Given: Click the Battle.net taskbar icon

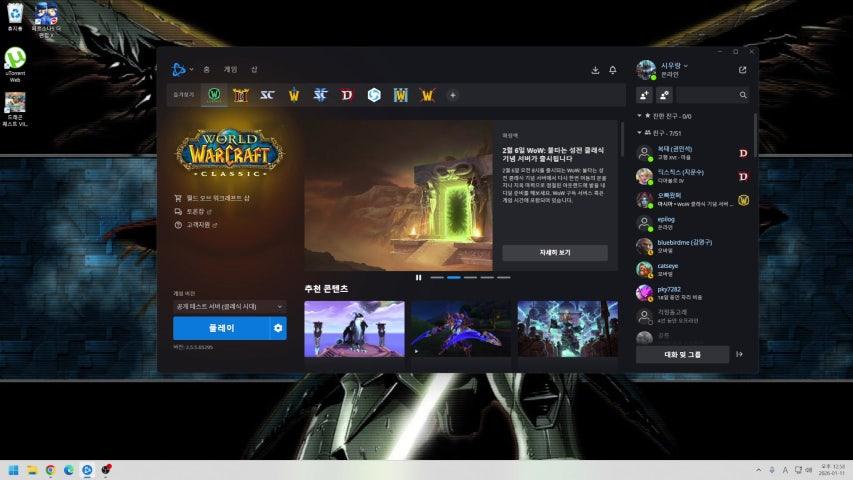Looking at the screenshot, I should [x=87, y=470].
